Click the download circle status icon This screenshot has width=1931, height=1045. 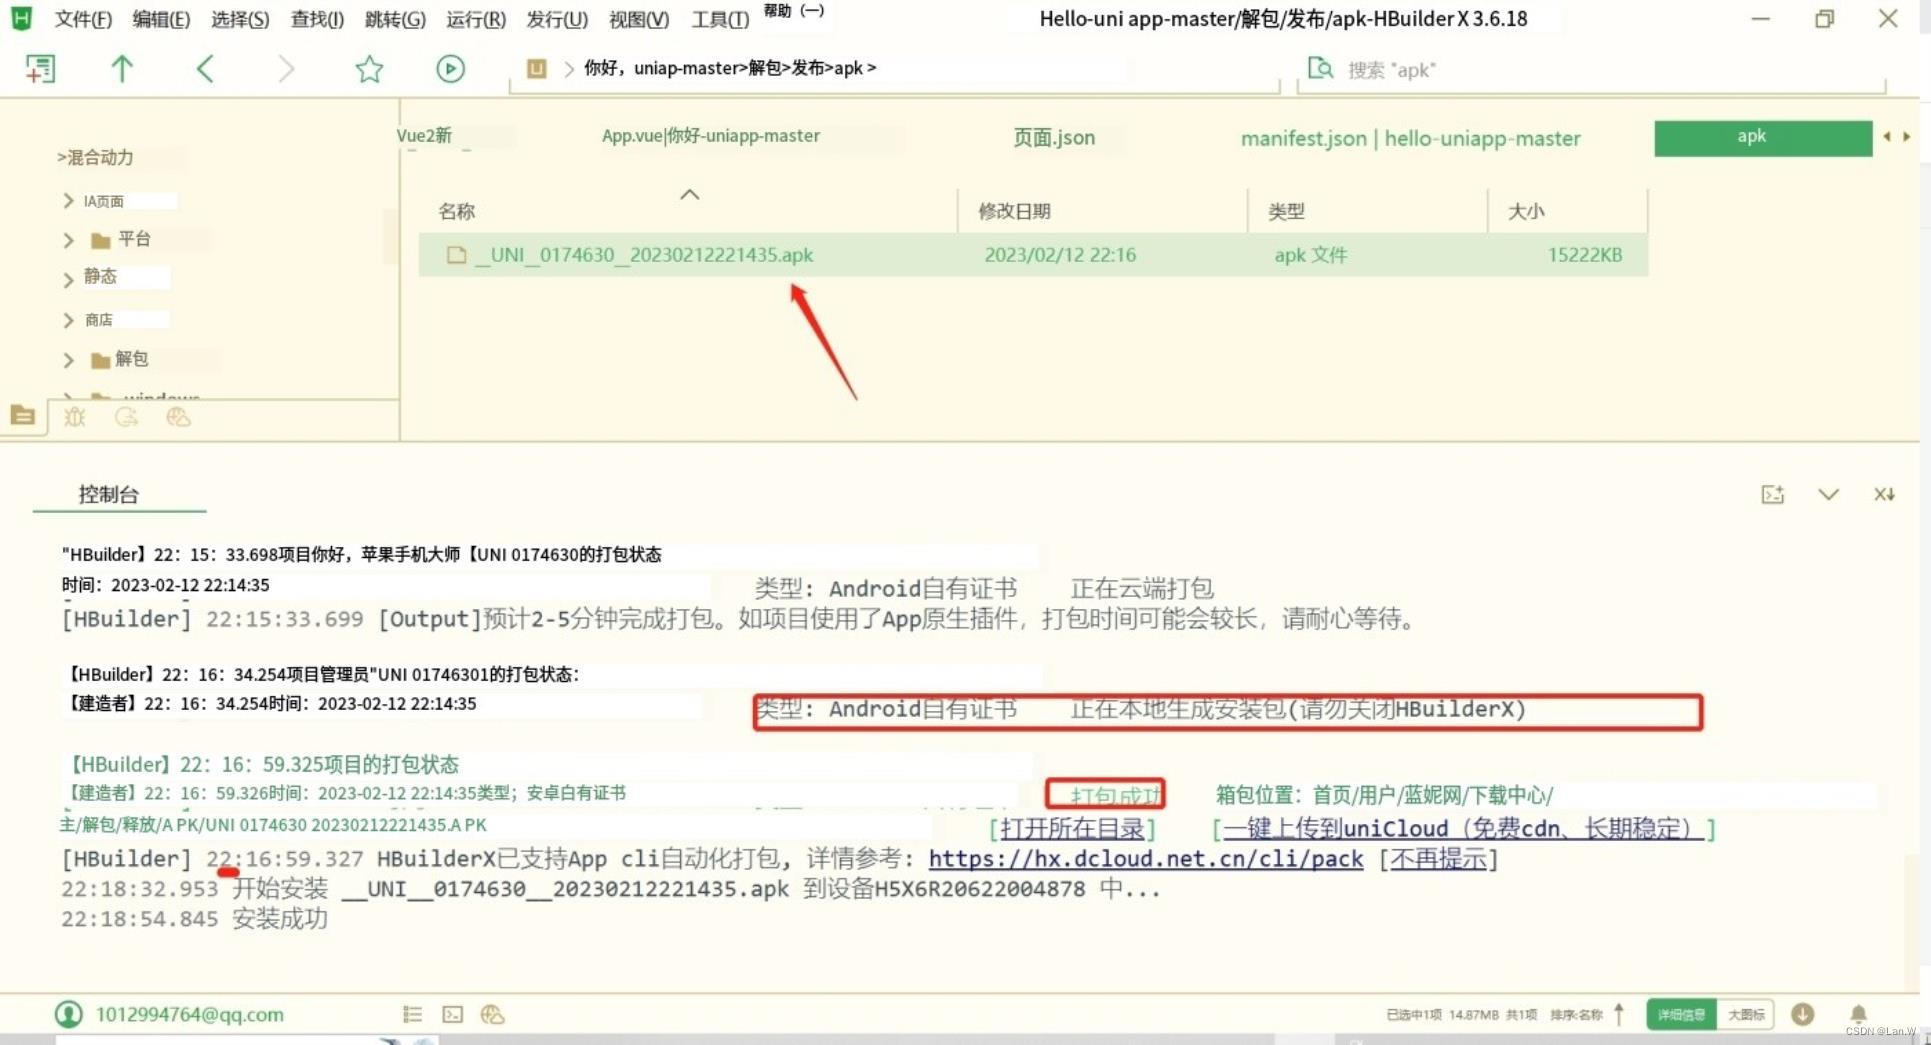[x=1802, y=1014]
